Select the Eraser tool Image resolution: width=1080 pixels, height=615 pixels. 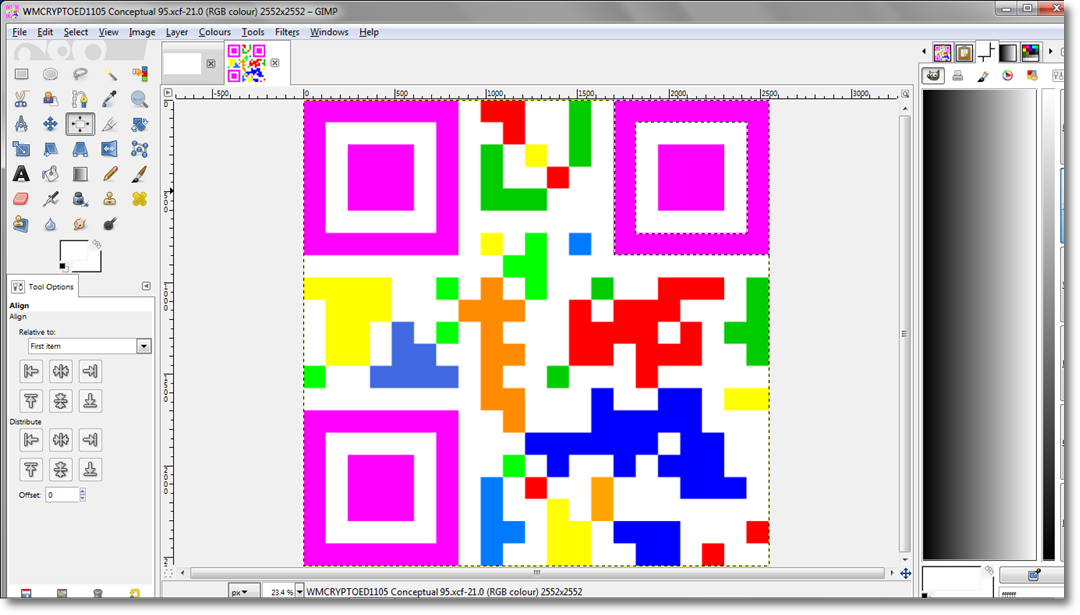pos(21,199)
